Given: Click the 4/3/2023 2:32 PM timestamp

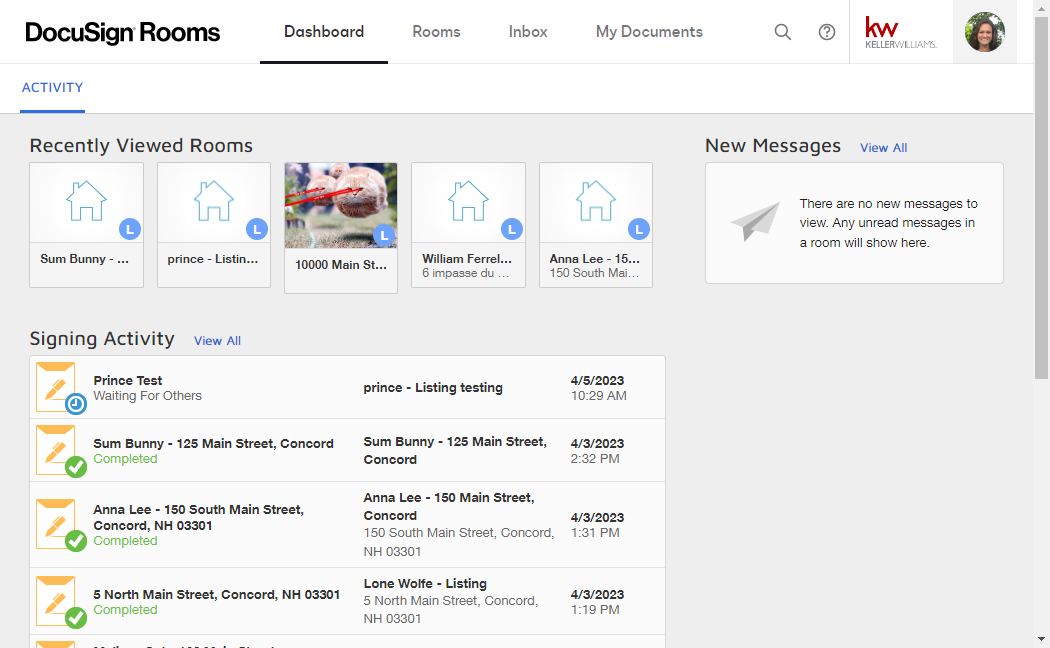Looking at the screenshot, I should (x=597, y=451).
